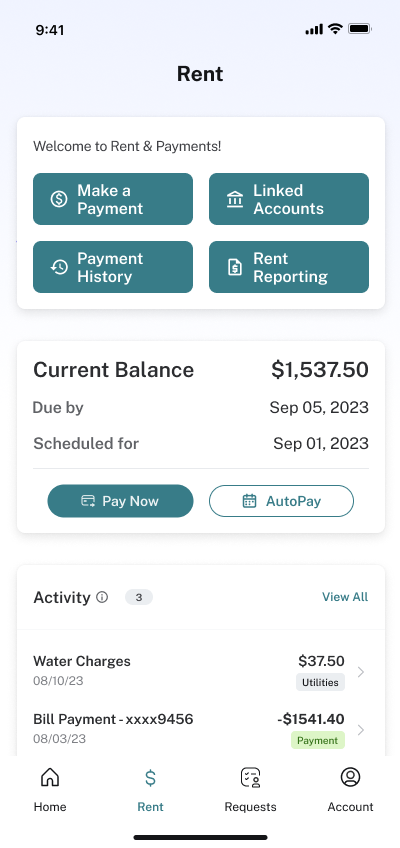This screenshot has width=400, height=848.
Task: Tap the green Payment tag badge
Action: coord(317,740)
